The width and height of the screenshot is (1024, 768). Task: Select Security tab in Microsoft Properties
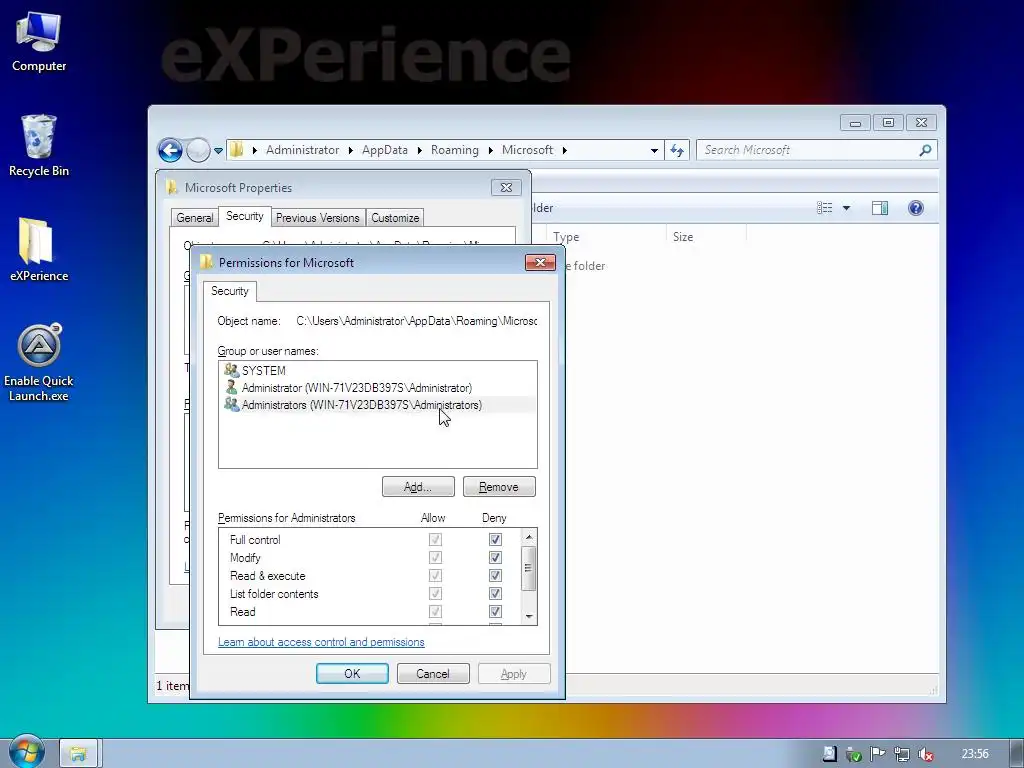245,216
